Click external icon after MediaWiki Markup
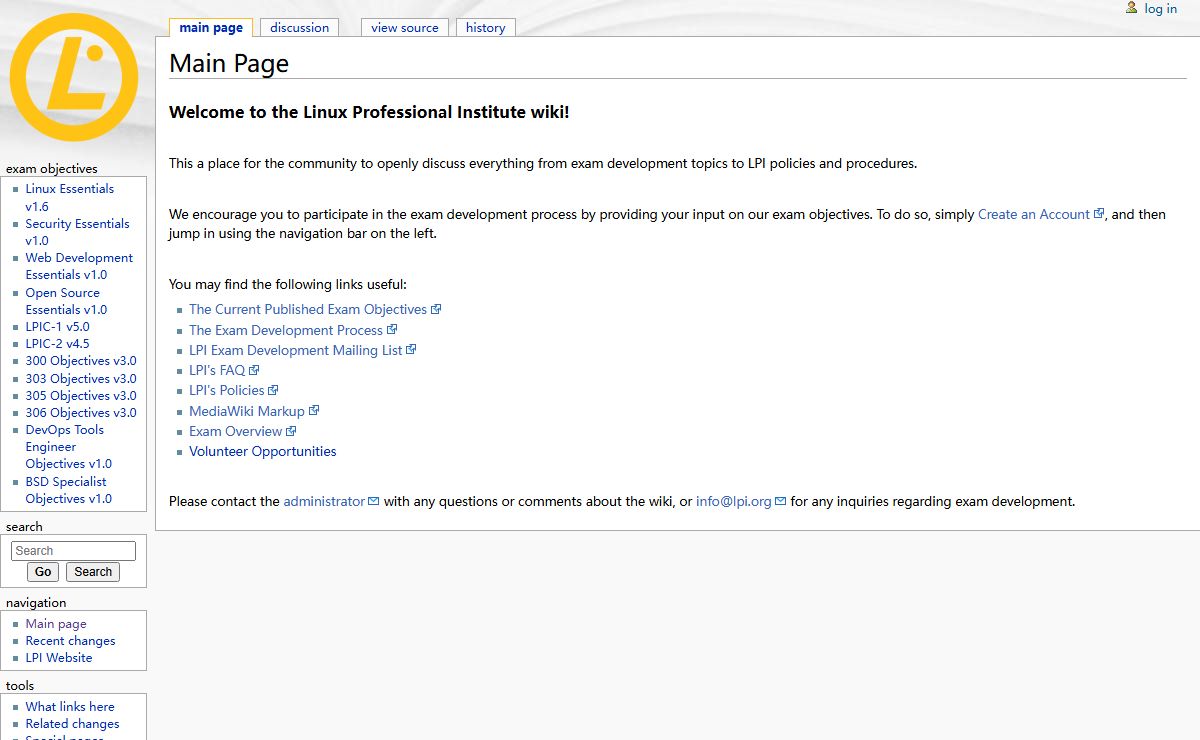This screenshot has width=1200, height=740. click(314, 410)
